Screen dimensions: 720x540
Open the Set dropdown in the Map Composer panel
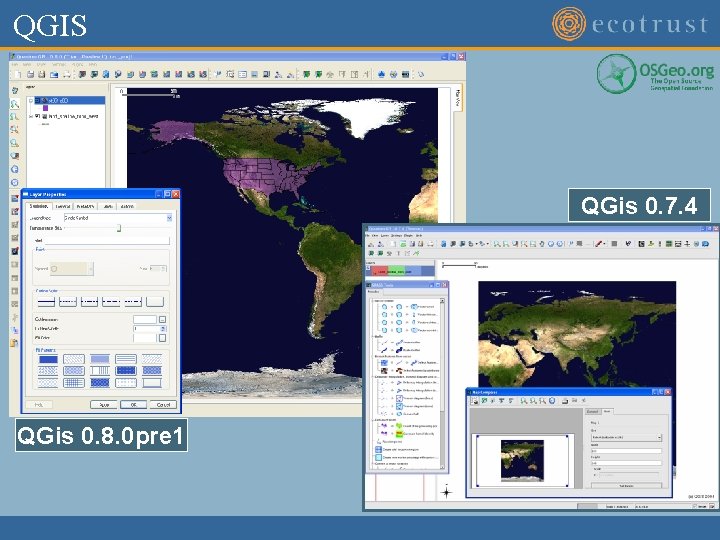pyautogui.click(x=626, y=438)
